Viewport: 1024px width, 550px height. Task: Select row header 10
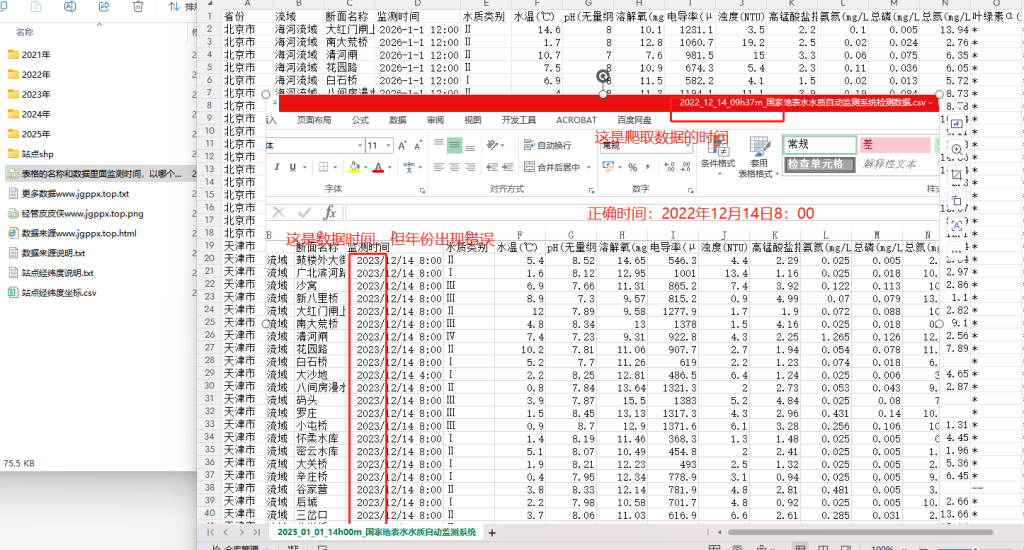click(210, 131)
